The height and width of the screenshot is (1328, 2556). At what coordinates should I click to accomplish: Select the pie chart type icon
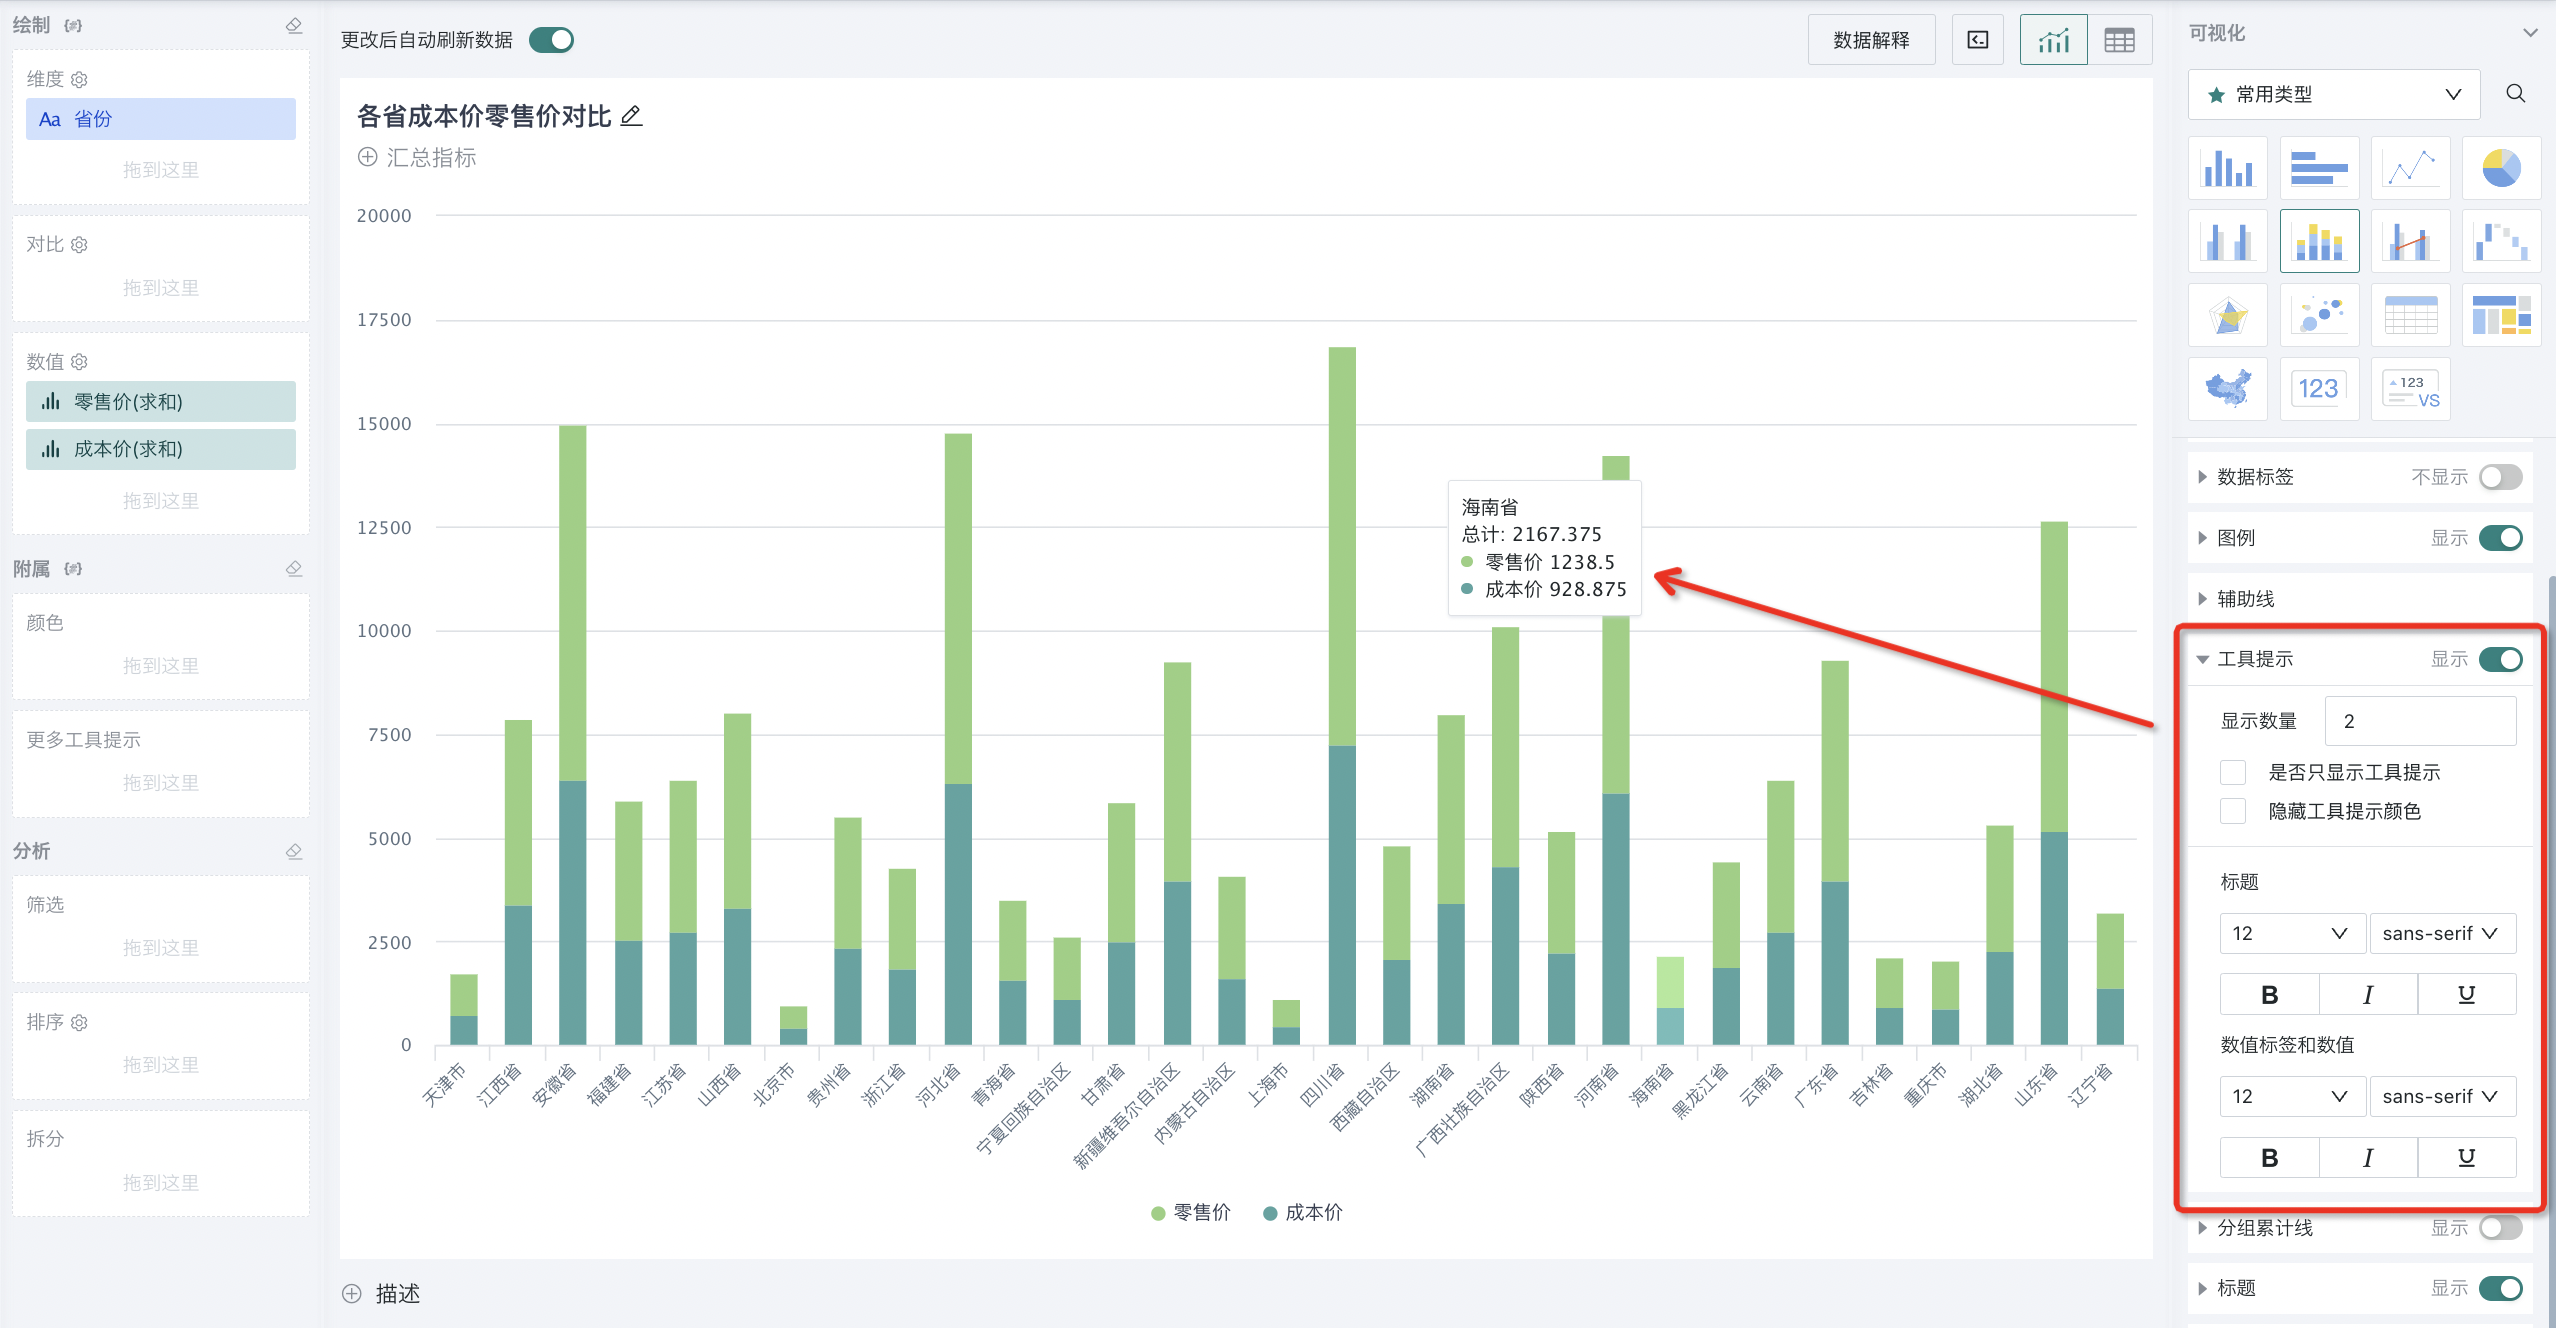tap(2500, 168)
